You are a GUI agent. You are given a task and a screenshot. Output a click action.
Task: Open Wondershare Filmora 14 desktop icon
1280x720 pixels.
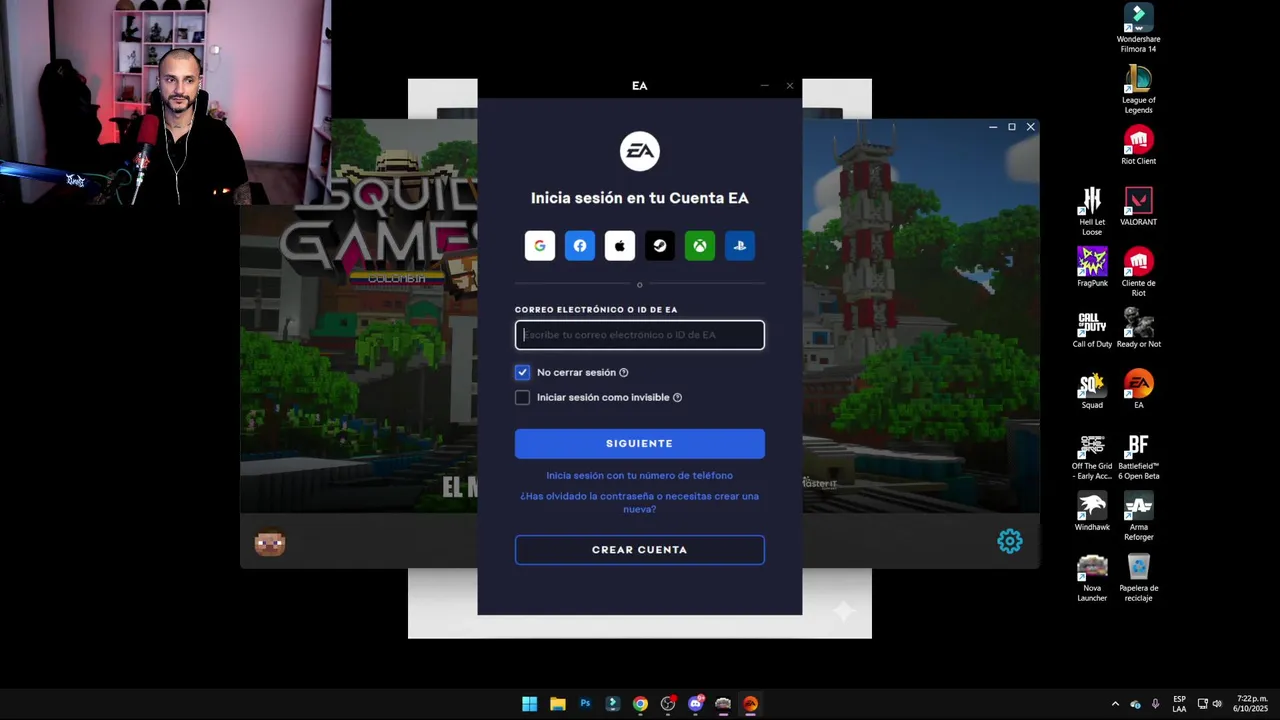[x=1138, y=28]
